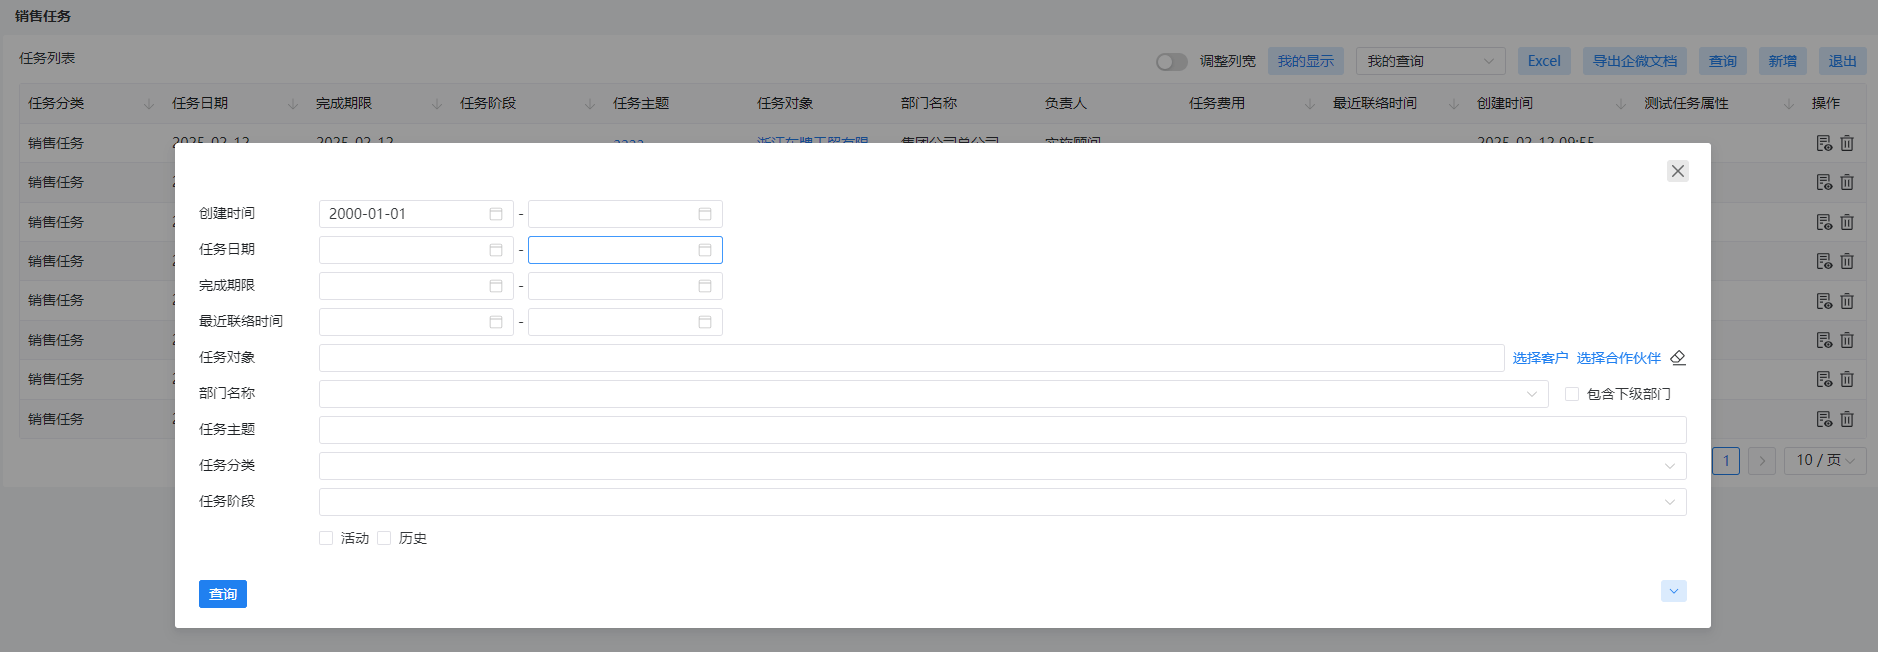Click the sort arrow on 任务费用 column
1878x652 pixels.
pyautogui.click(x=1310, y=104)
